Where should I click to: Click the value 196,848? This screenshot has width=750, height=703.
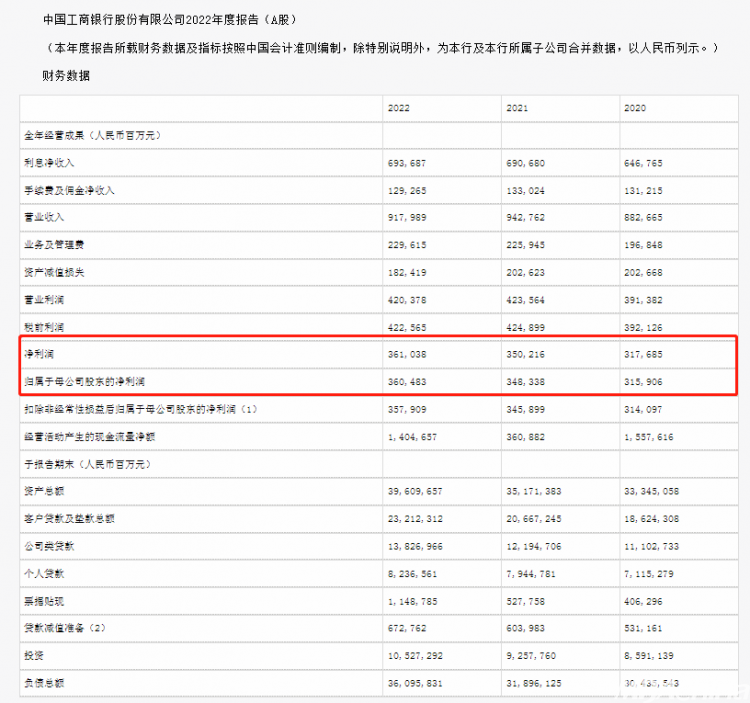pos(643,245)
